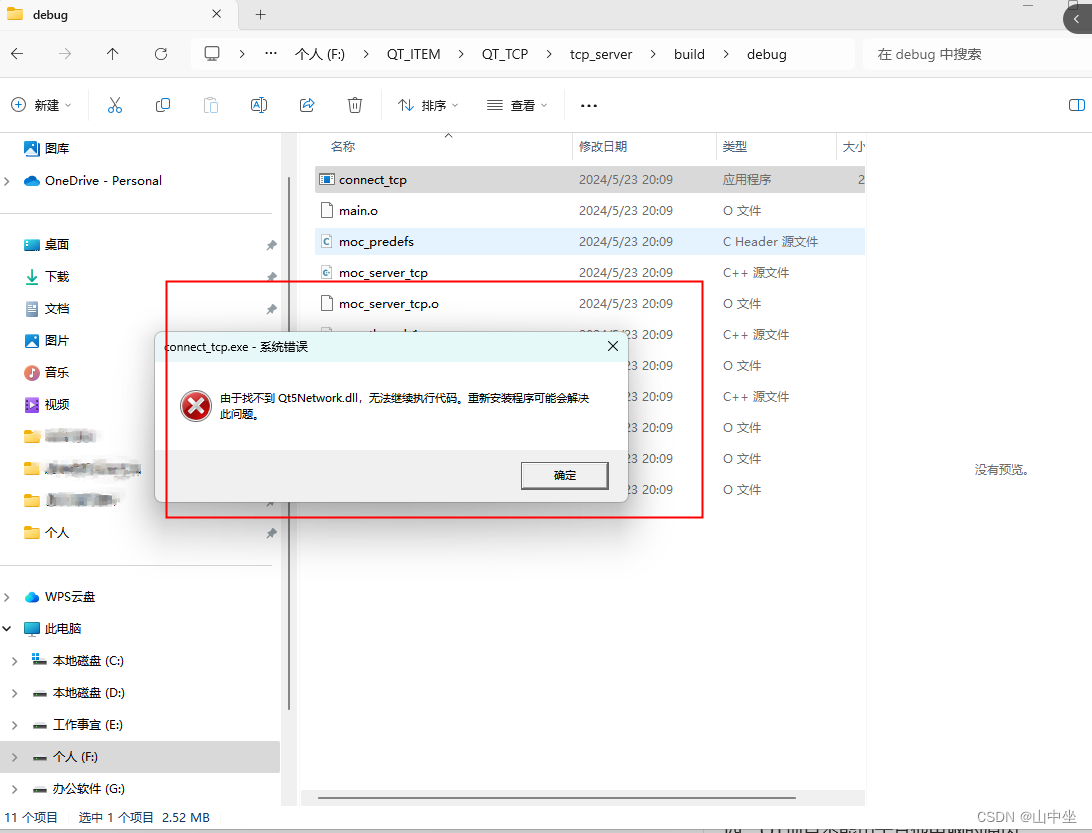Select the connect_tcp application file

coord(590,180)
